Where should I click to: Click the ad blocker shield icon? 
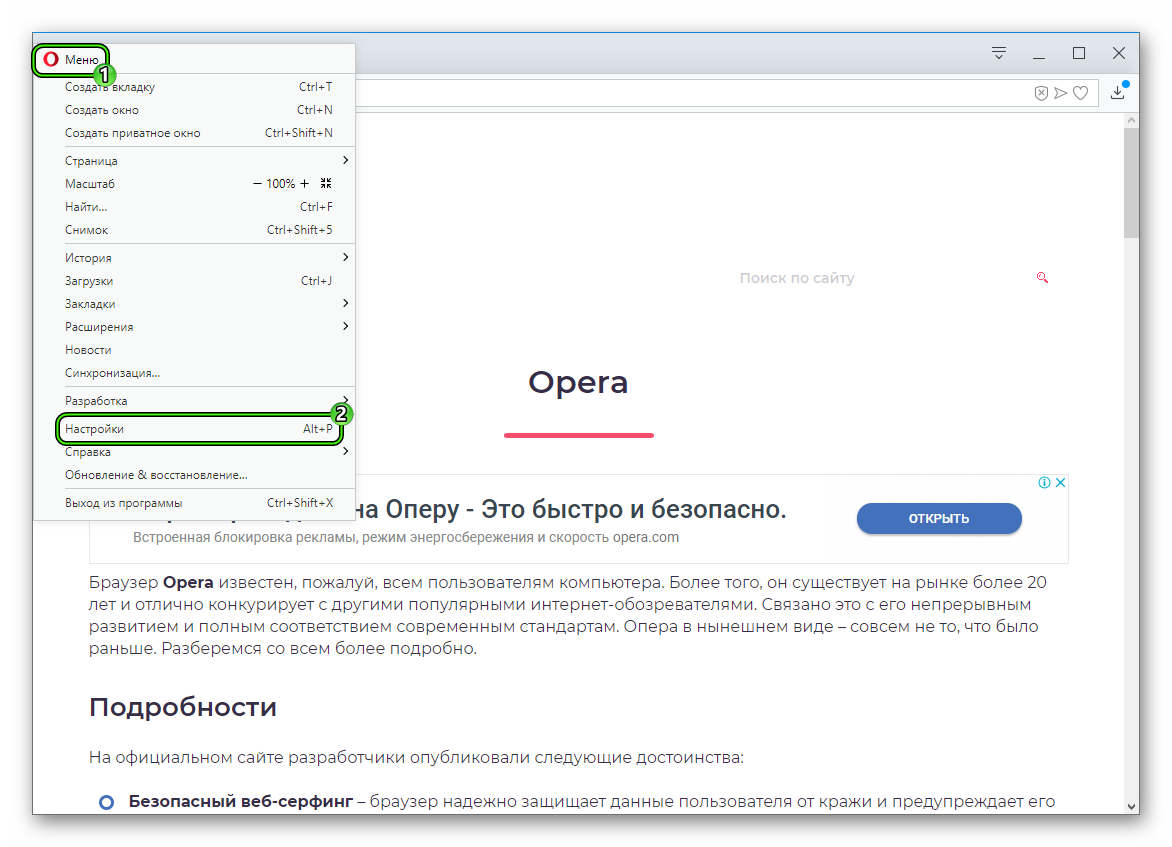click(x=1040, y=93)
